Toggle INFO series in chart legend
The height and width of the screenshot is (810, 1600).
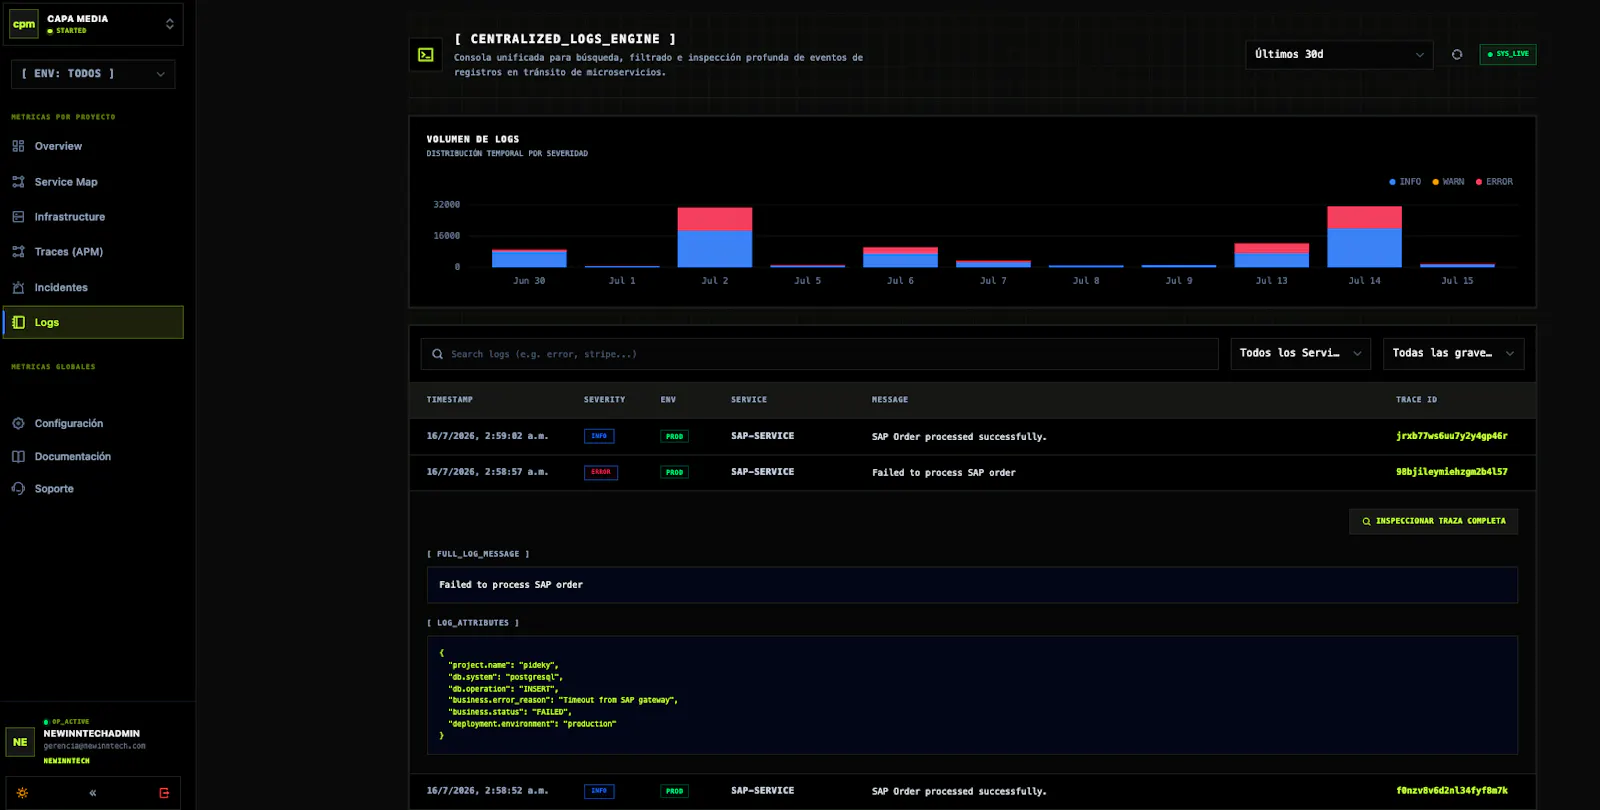[x=1405, y=182]
